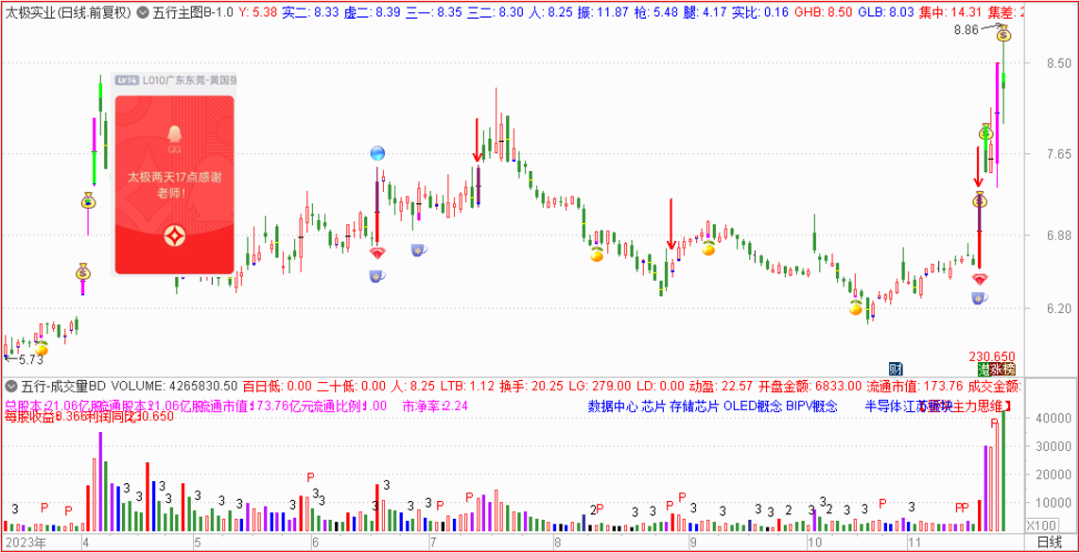Screen dimensions: 1080x553
Task: Click the 数据中心 sector link
Action: click(612, 406)
